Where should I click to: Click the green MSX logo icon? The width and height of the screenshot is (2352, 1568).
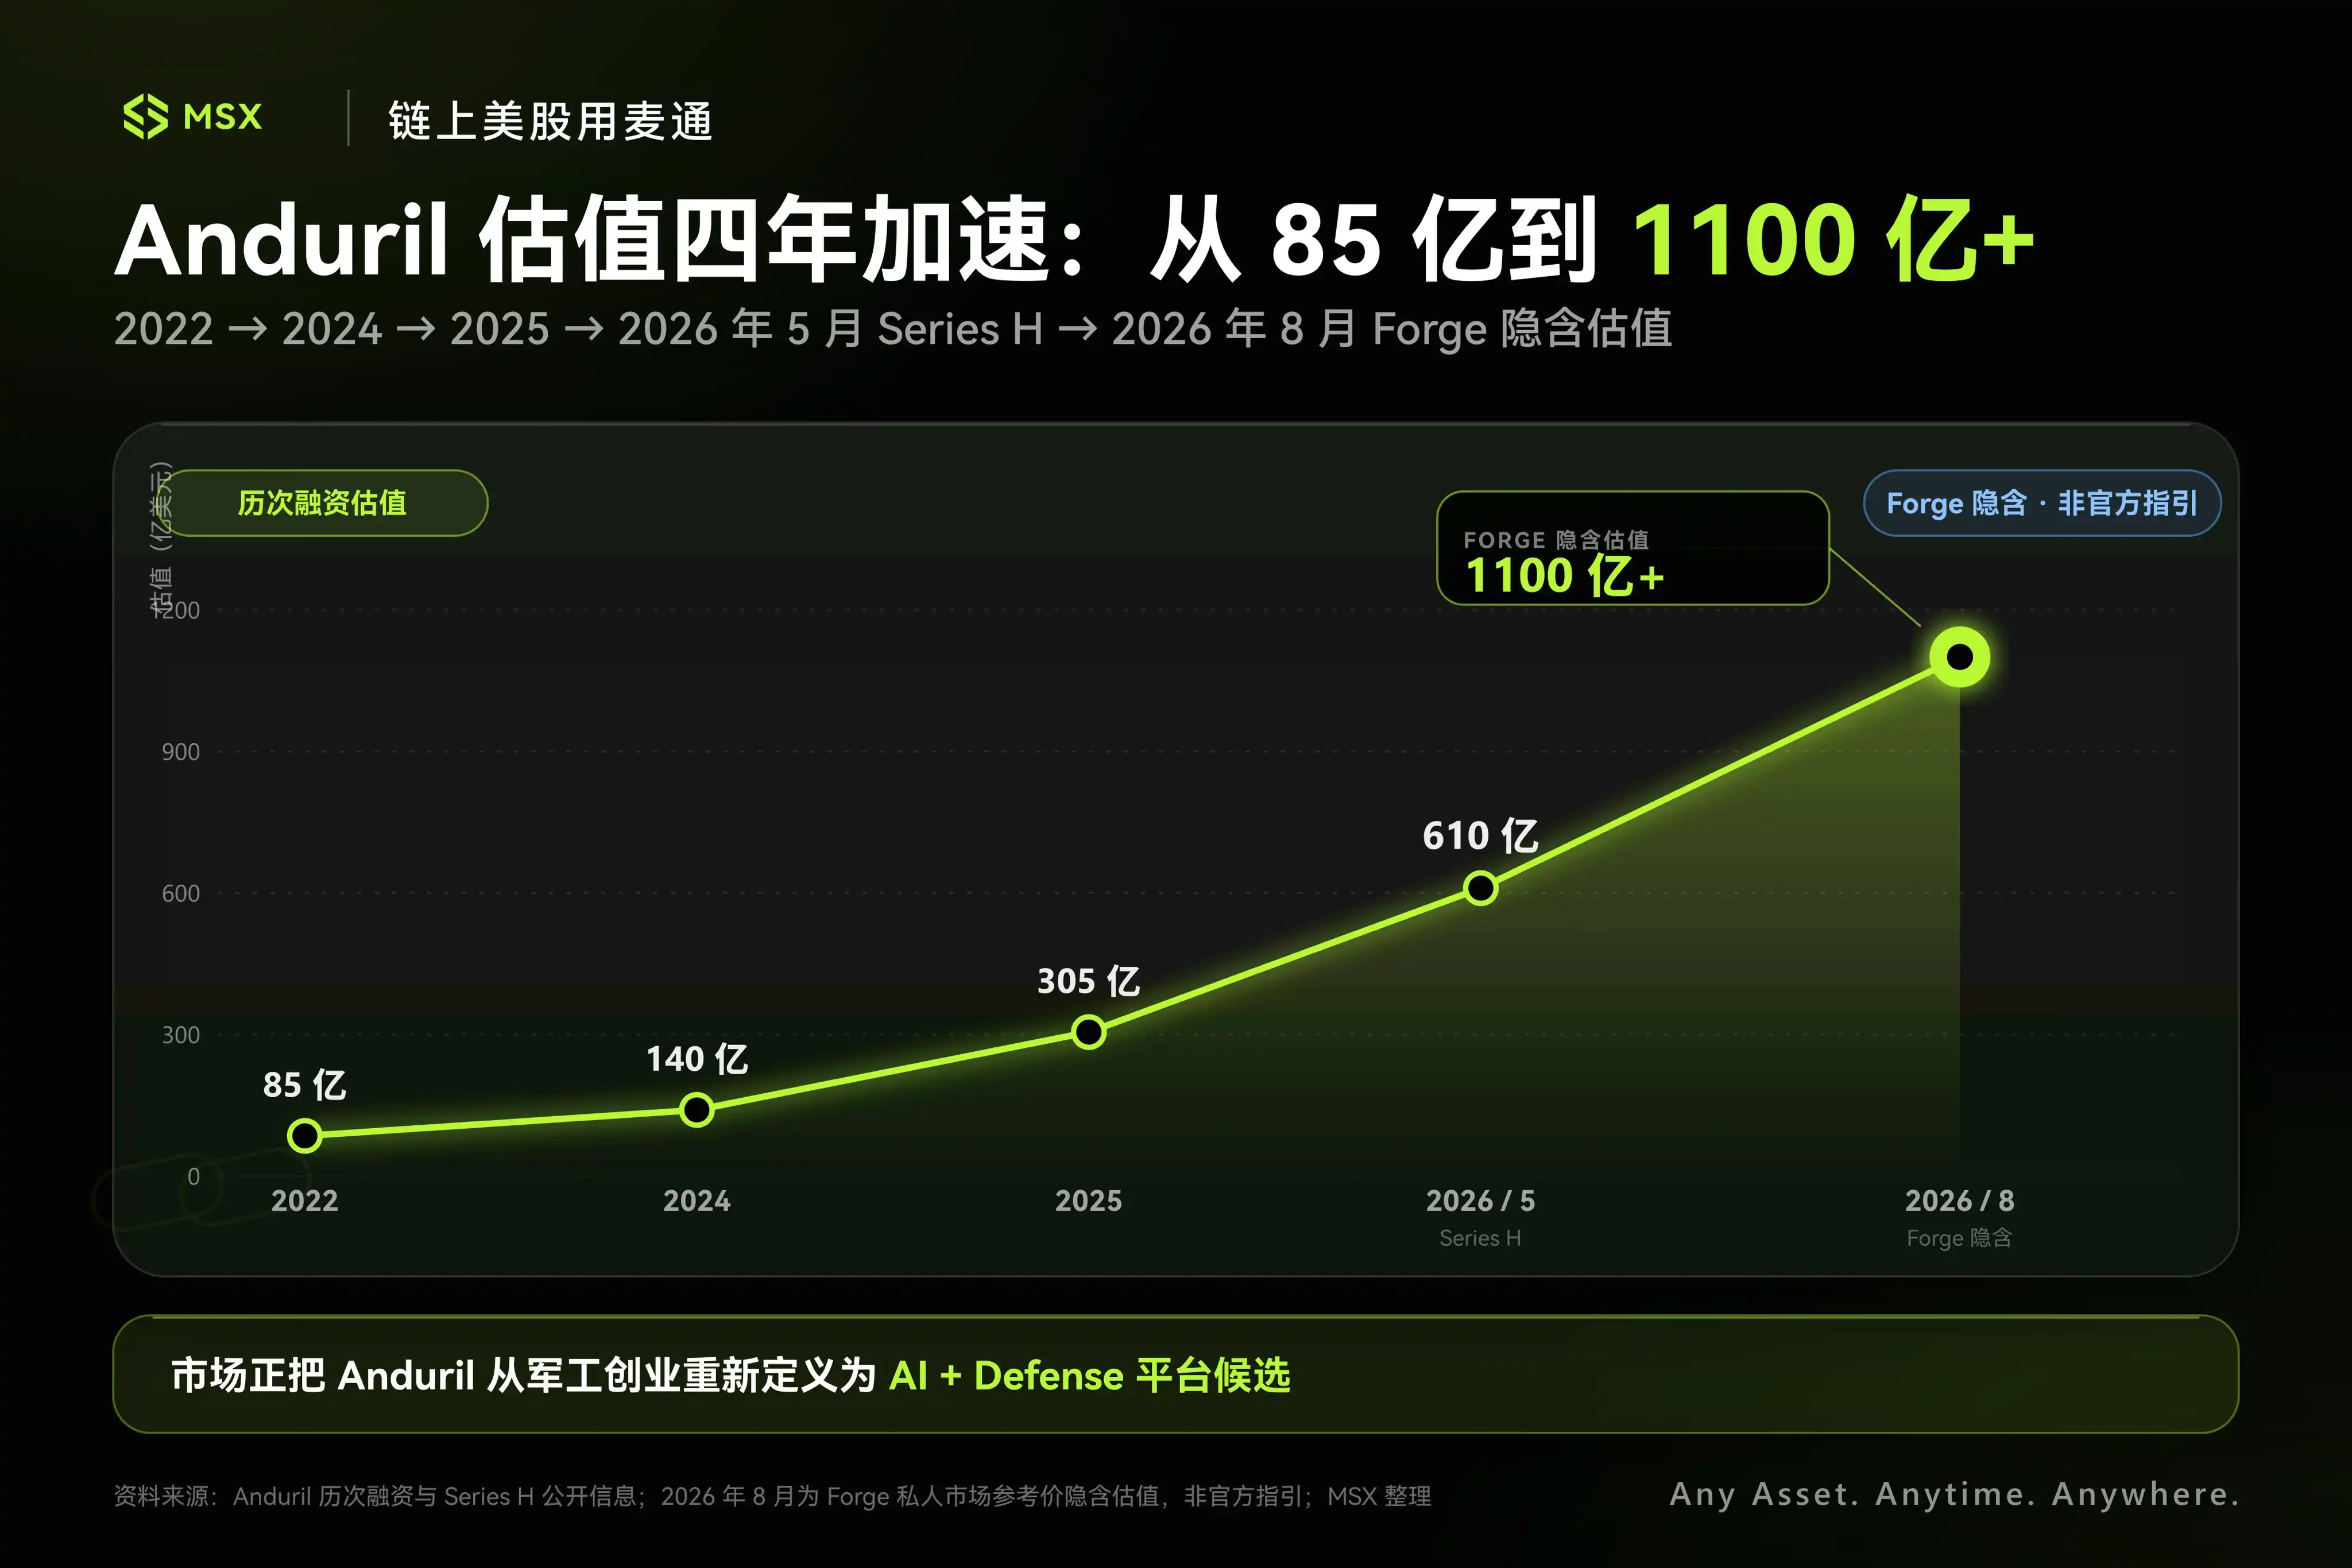click(145, 117)
